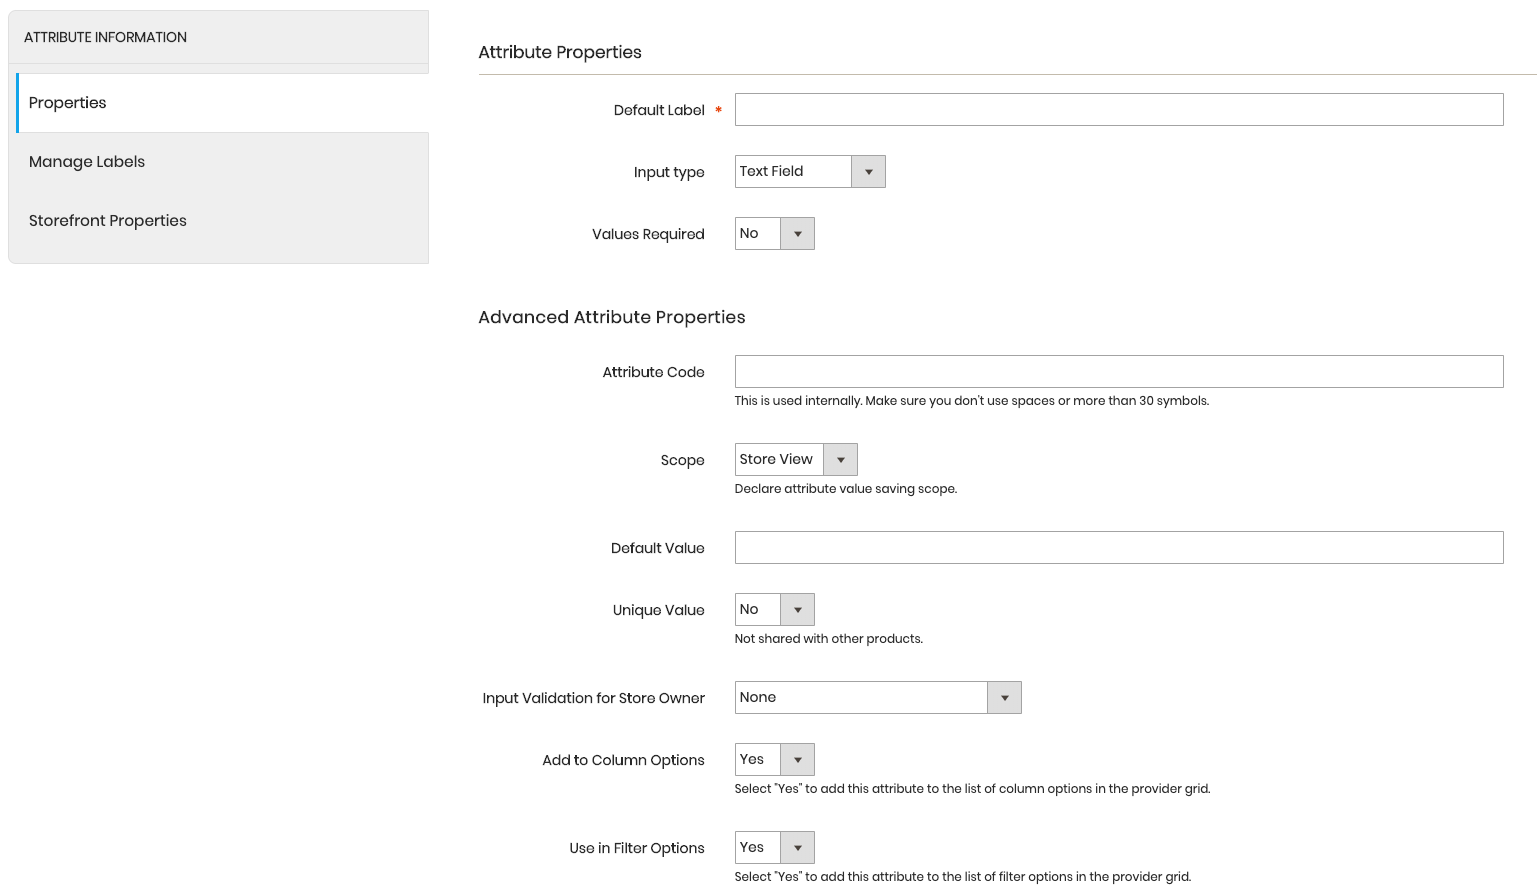
Task: Open the Properties tab in sidebar
Action: click(x=222, y=103)
